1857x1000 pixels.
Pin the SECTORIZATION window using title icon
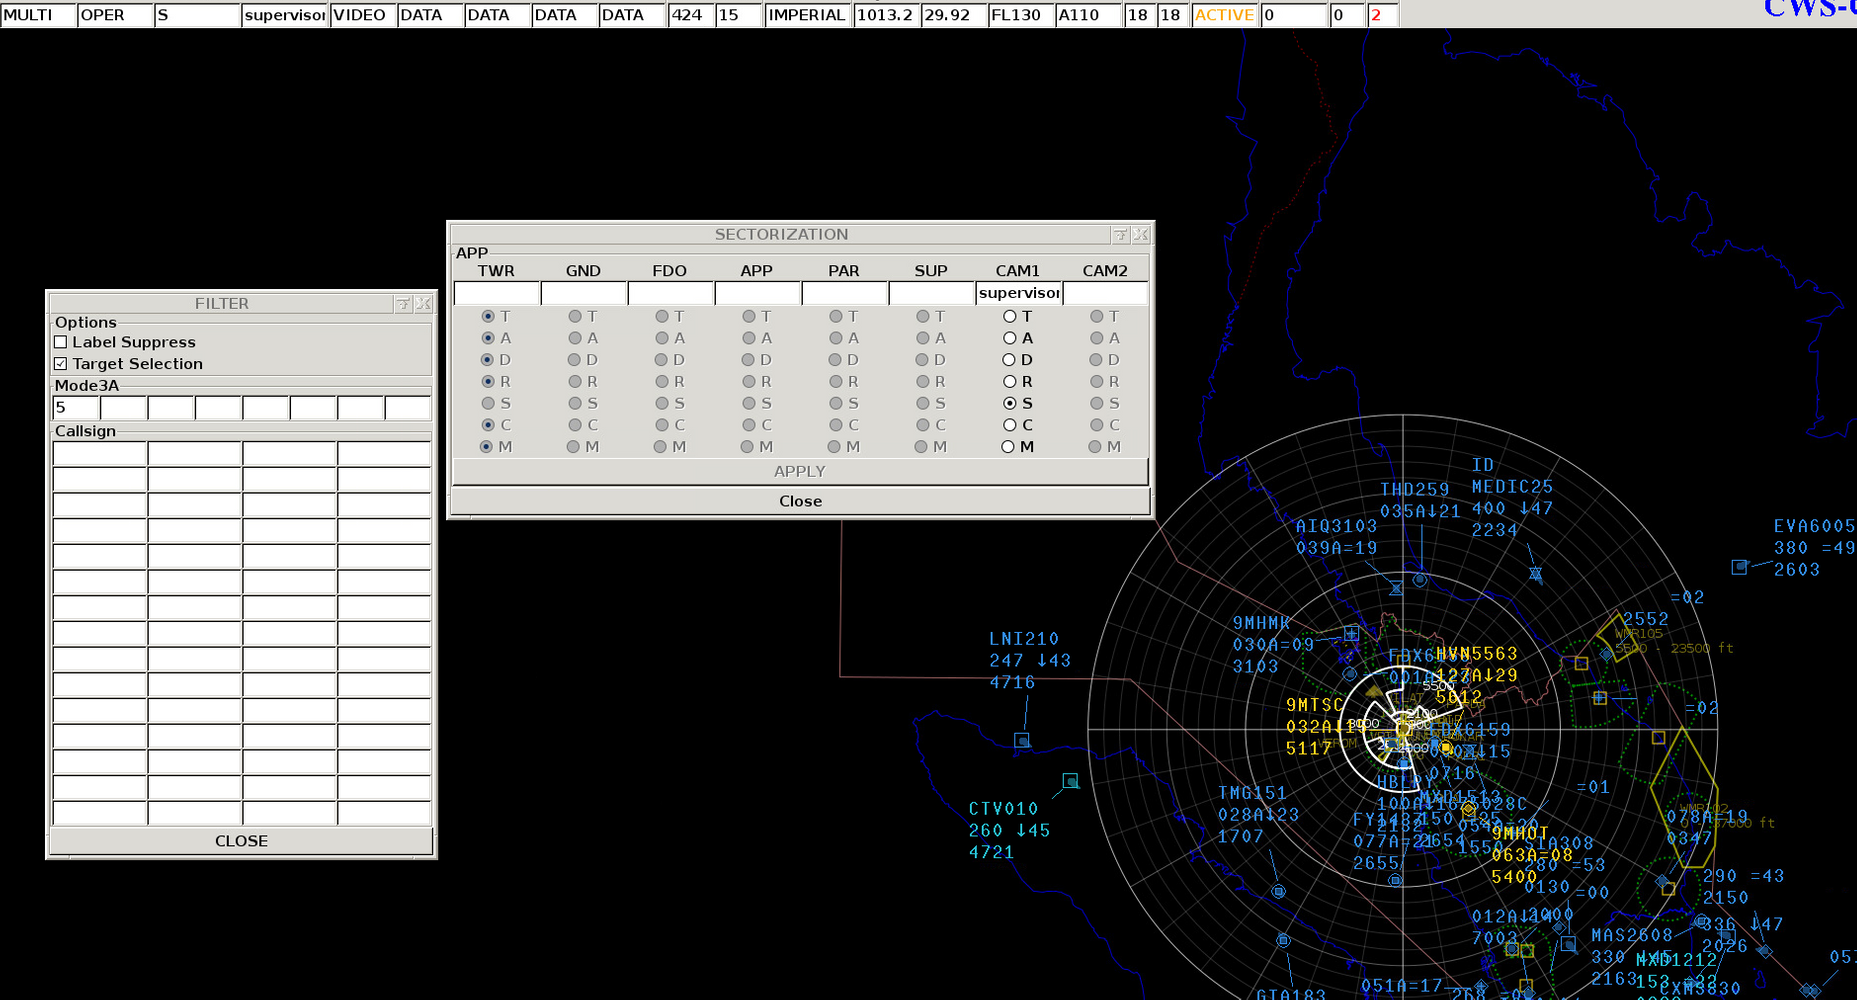pyautogui.click(x=1120, y=235)
